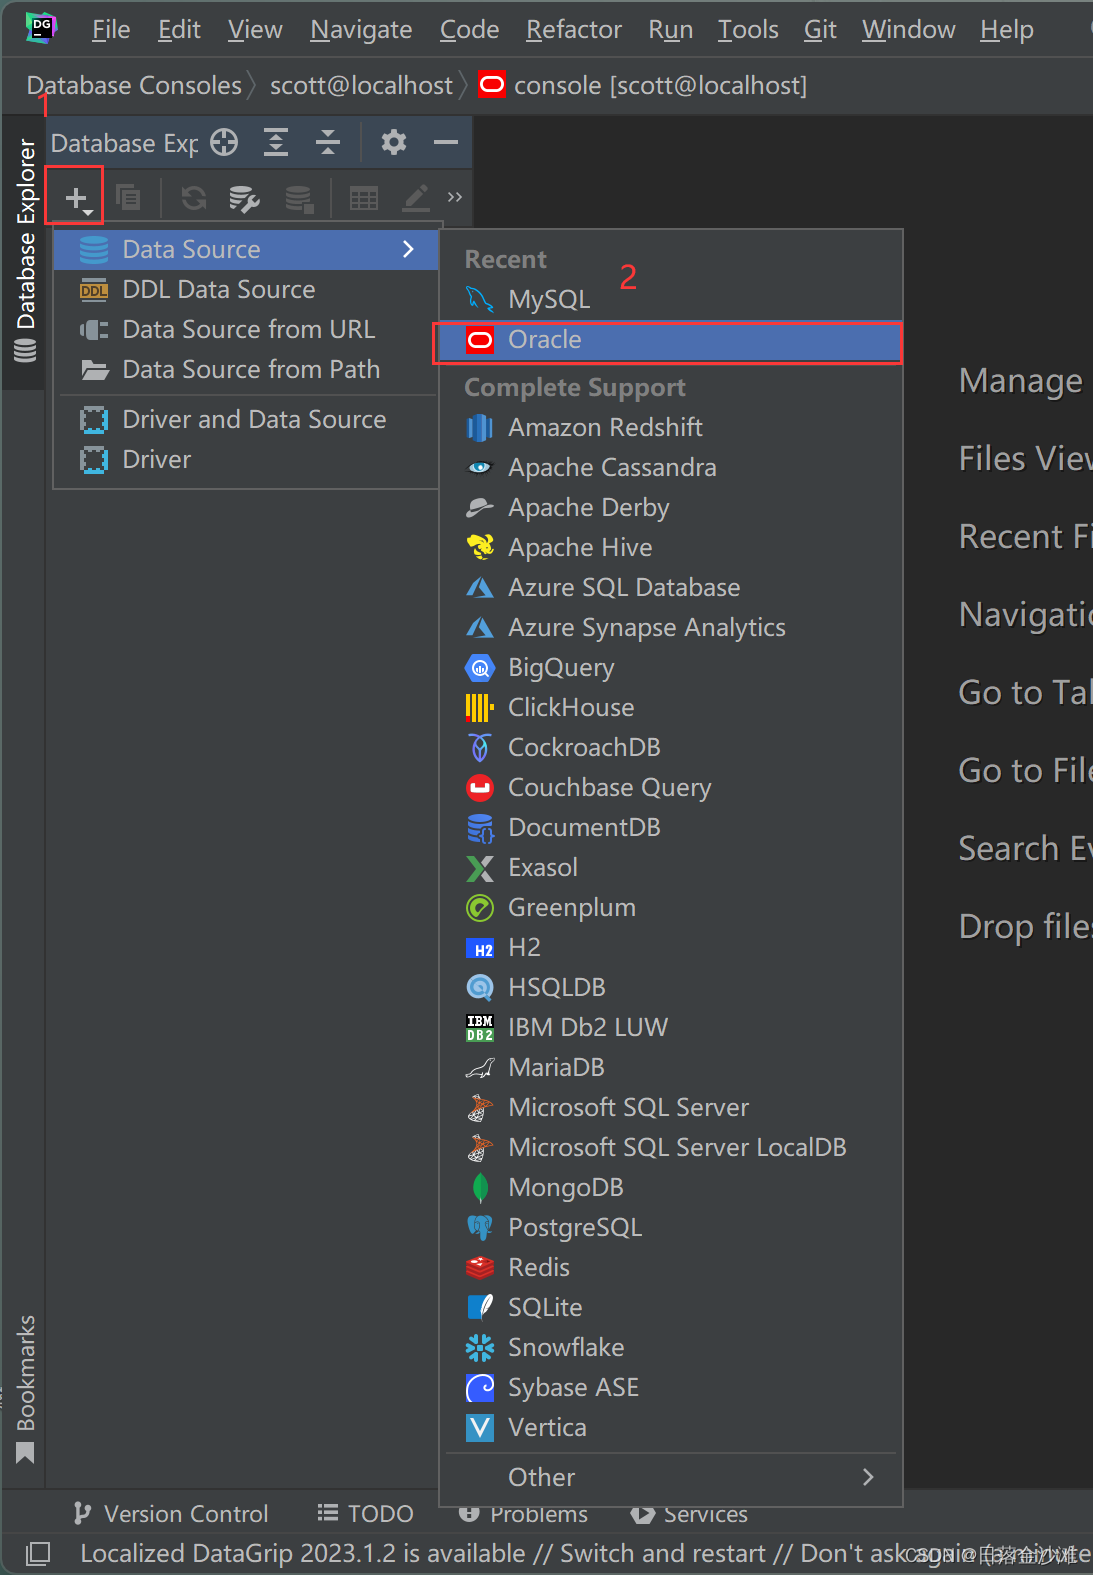
Task: Expand the Other submenu arrow
Action: [868, 1477]
